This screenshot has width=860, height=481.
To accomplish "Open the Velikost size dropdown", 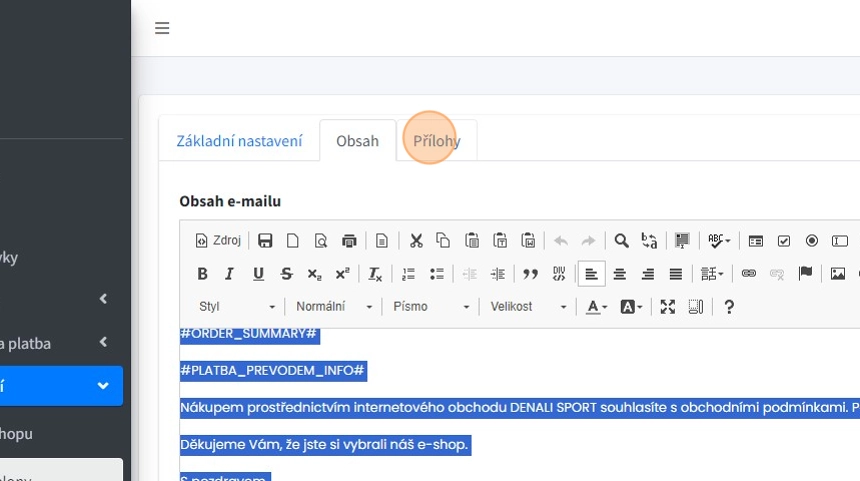I will (x=528, y=307).
